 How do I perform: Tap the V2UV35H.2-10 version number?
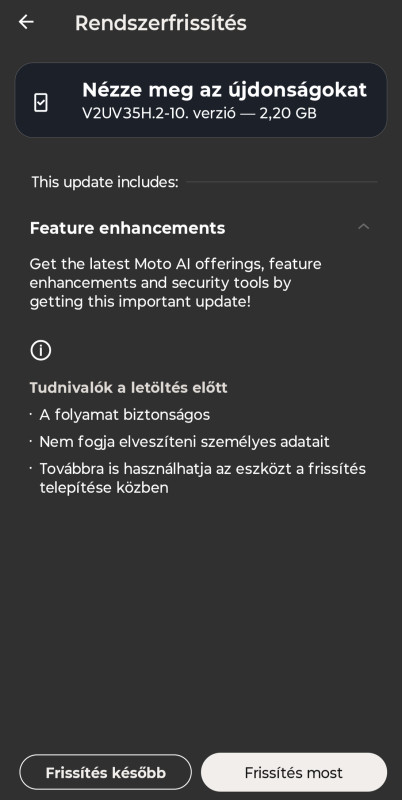click(134, 113)
